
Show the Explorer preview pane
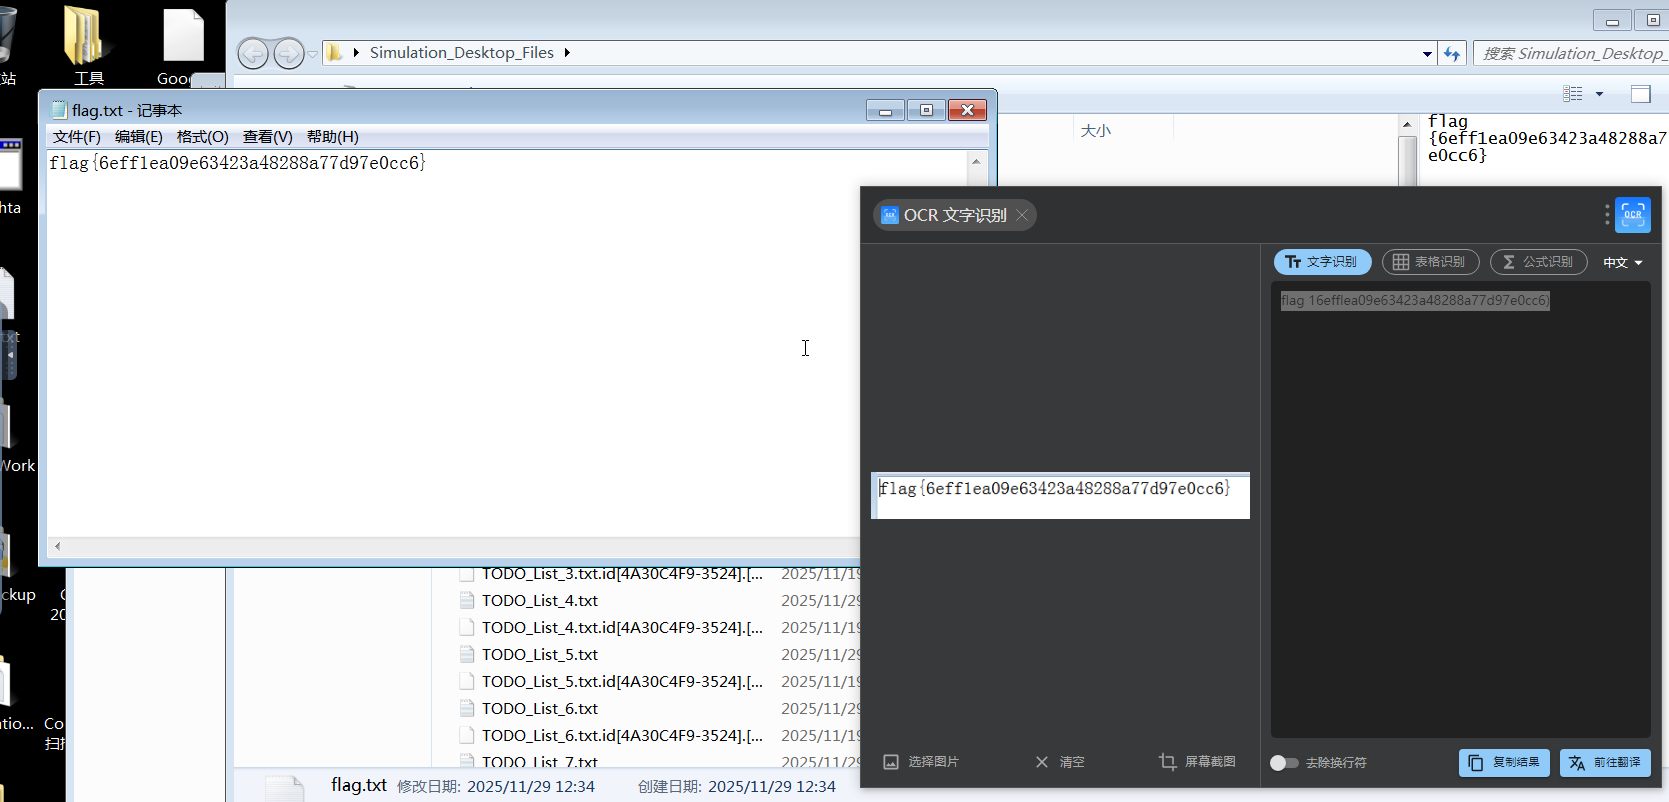(x=1640, y=94)
